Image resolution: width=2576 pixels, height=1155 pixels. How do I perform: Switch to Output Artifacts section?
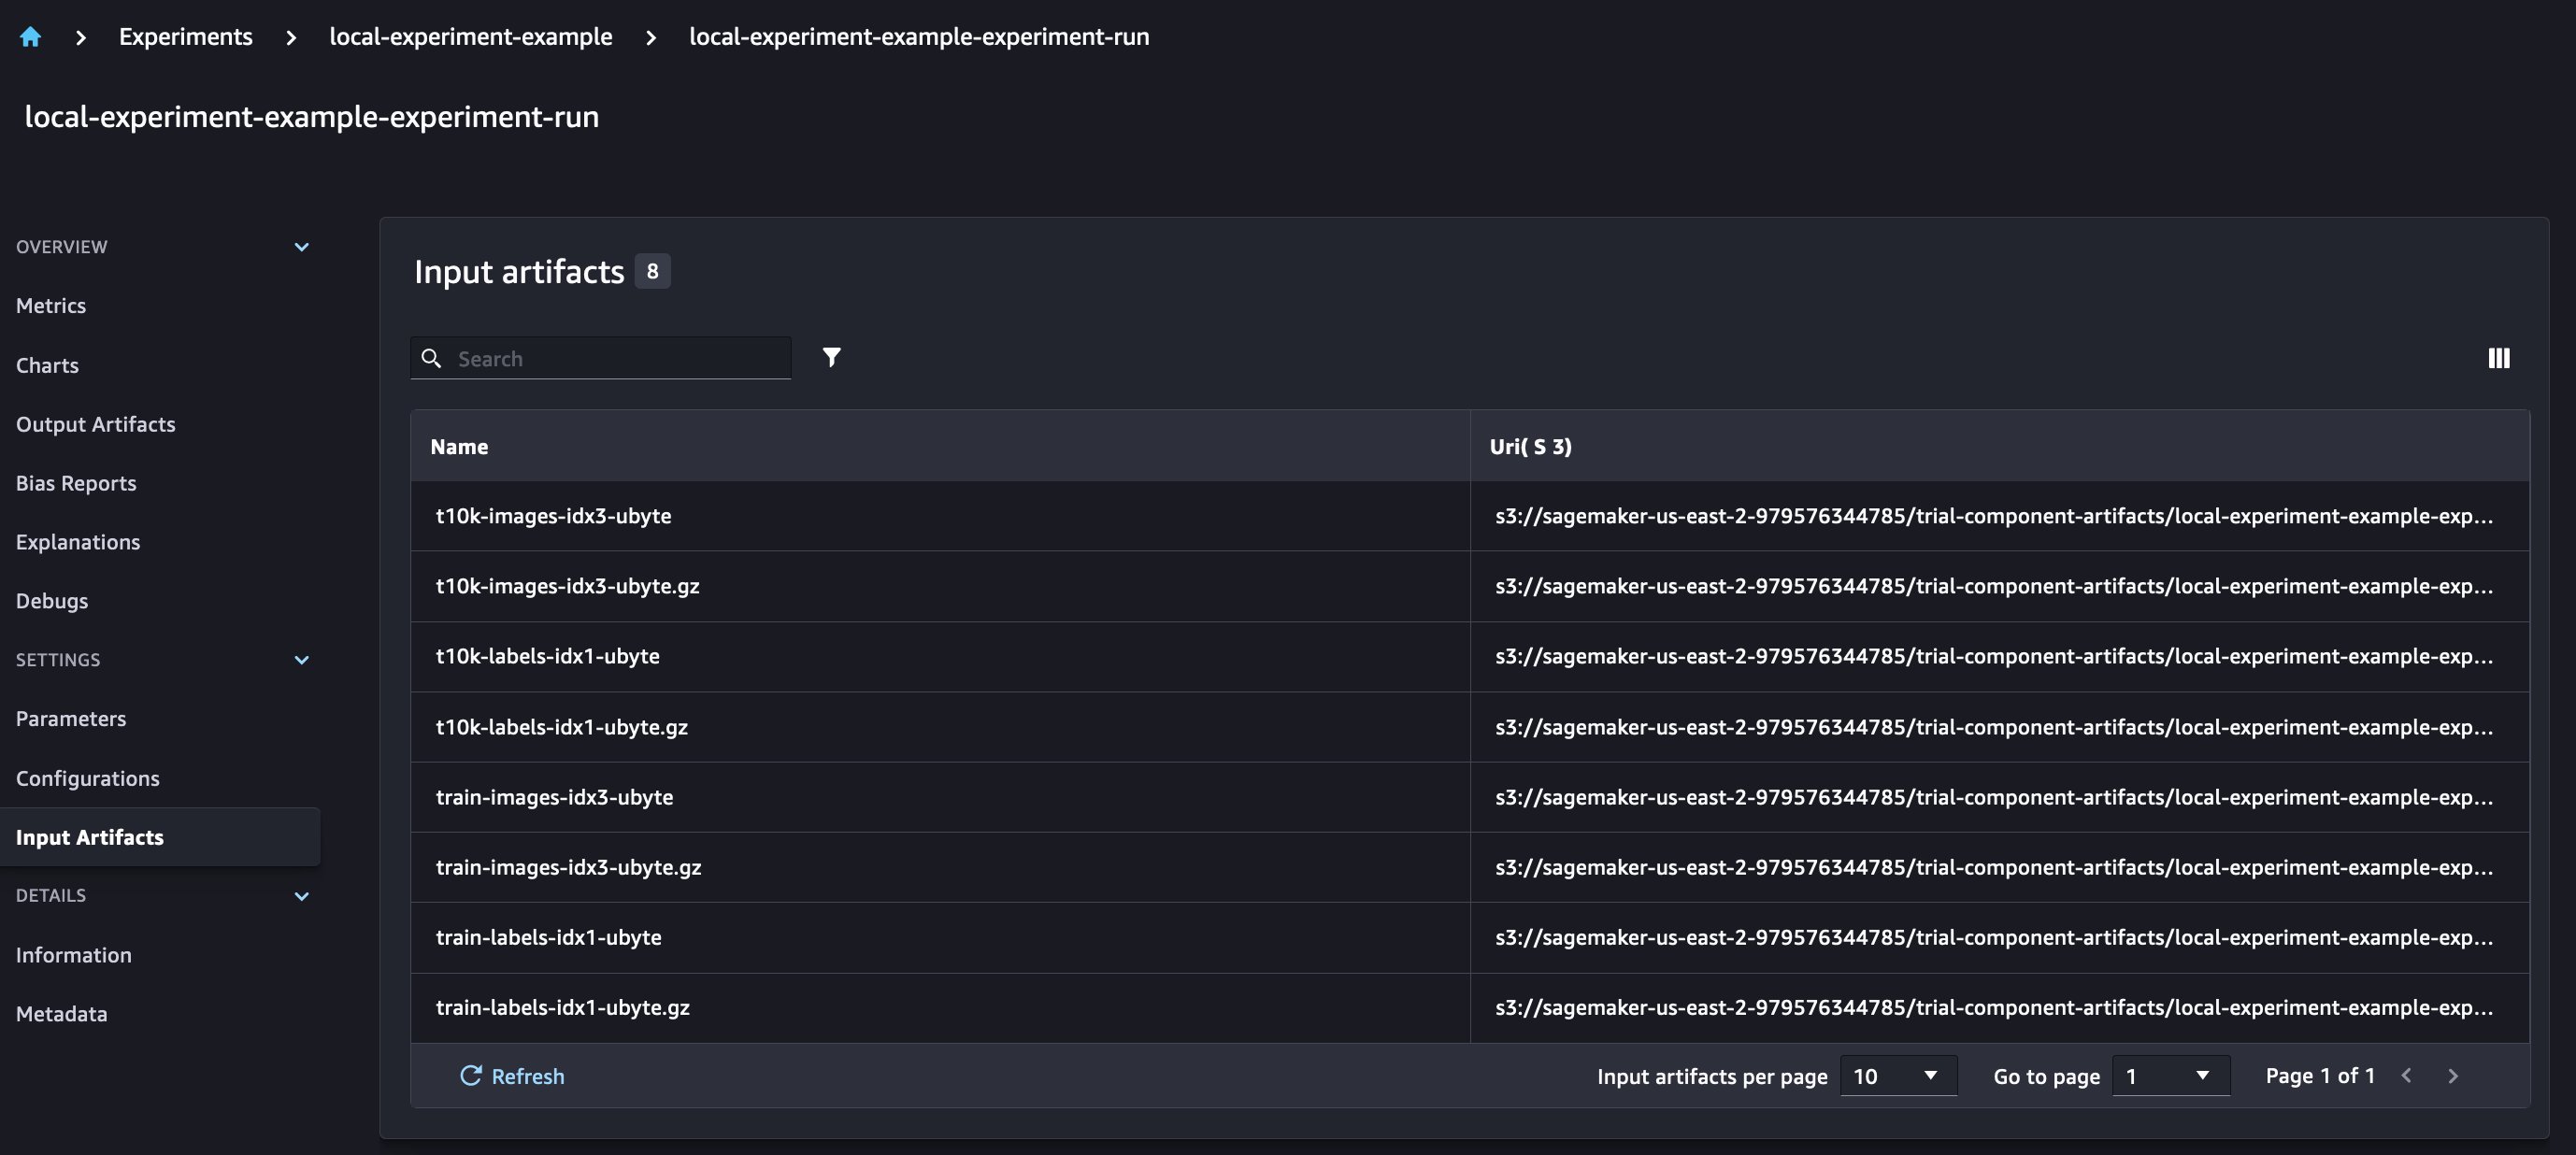(95, 424)
